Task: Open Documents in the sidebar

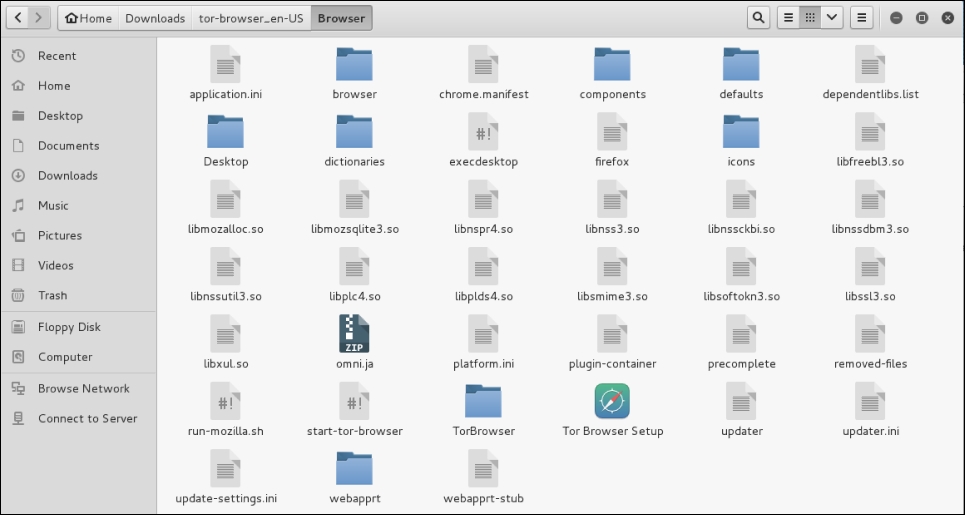Action: (x=78, y=146)
